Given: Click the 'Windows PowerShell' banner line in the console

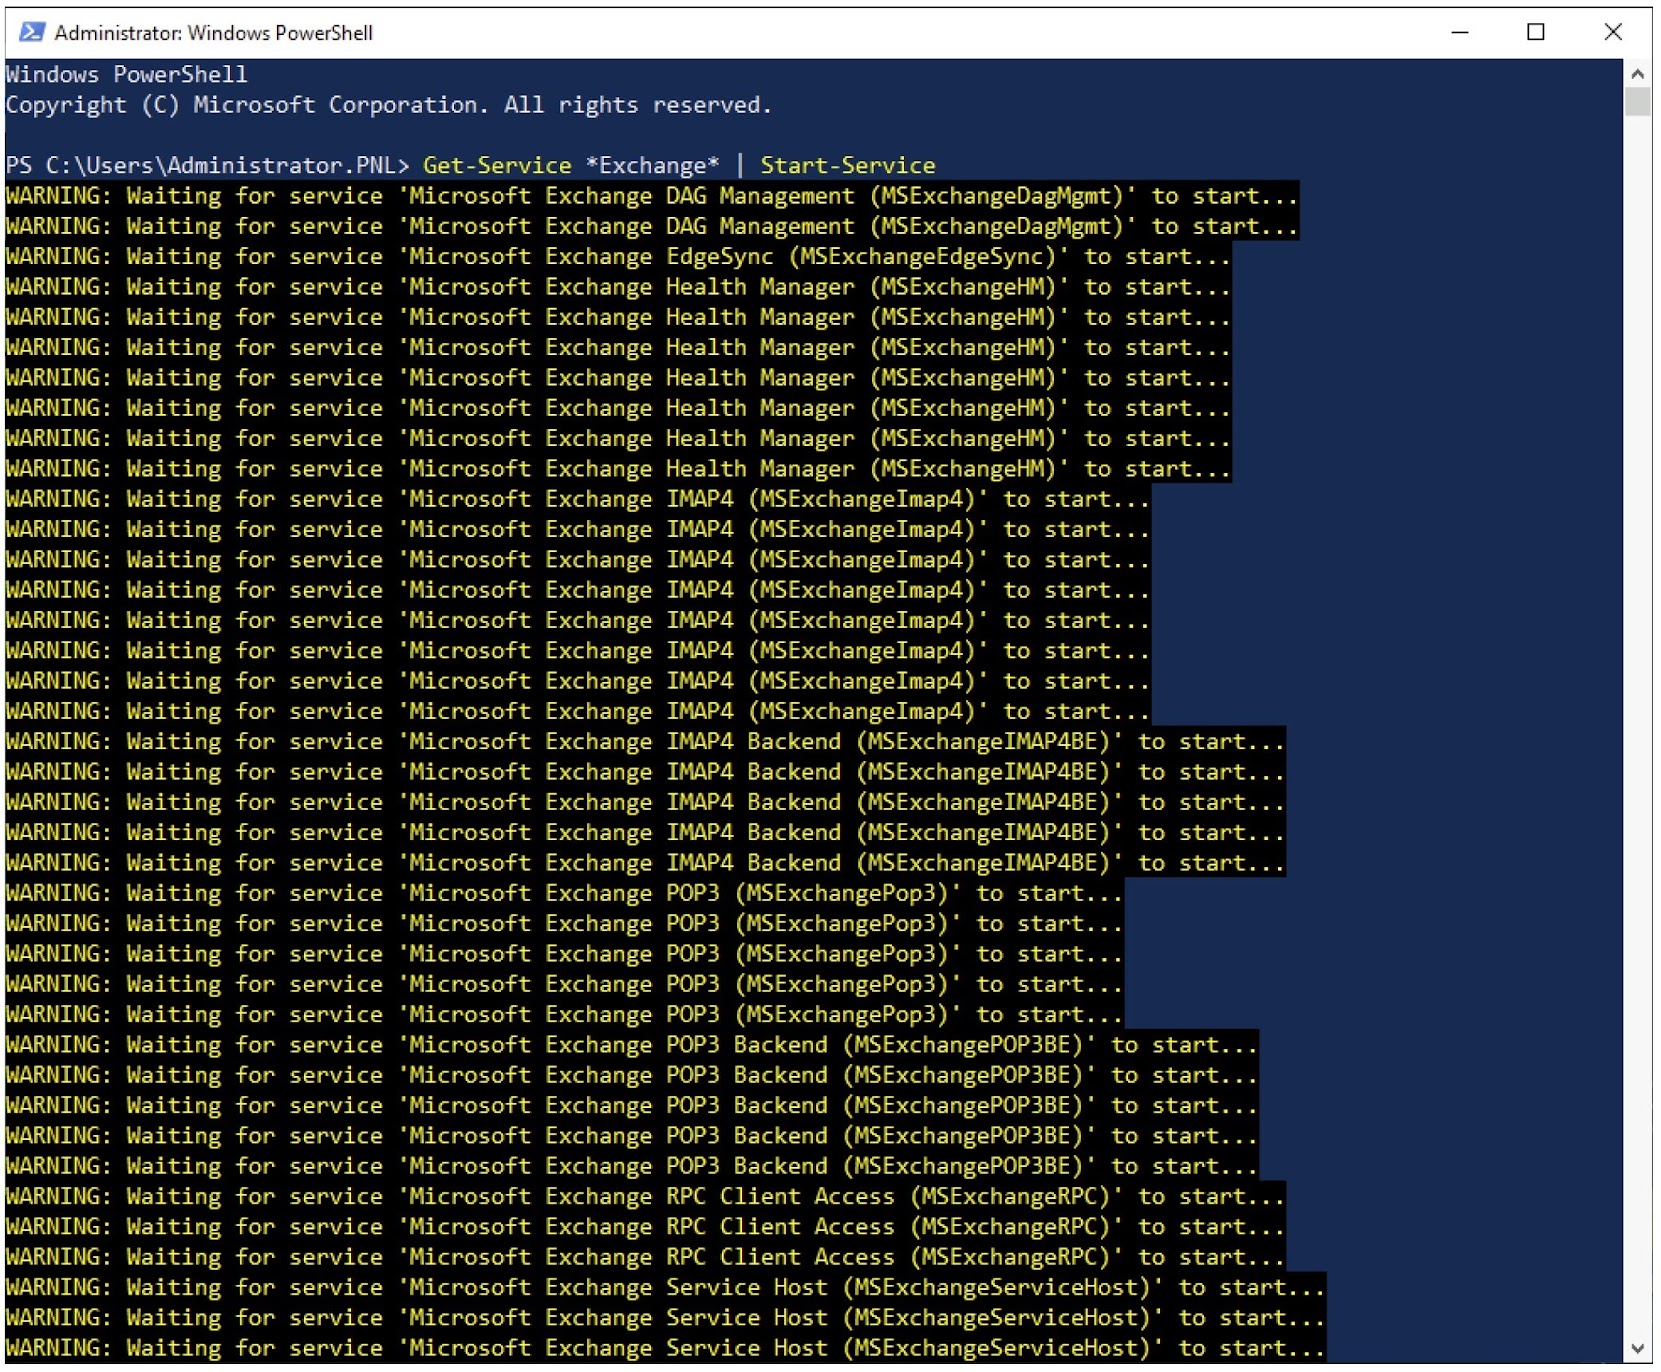Looking at the screenshot, I should (x=127, y=75).
